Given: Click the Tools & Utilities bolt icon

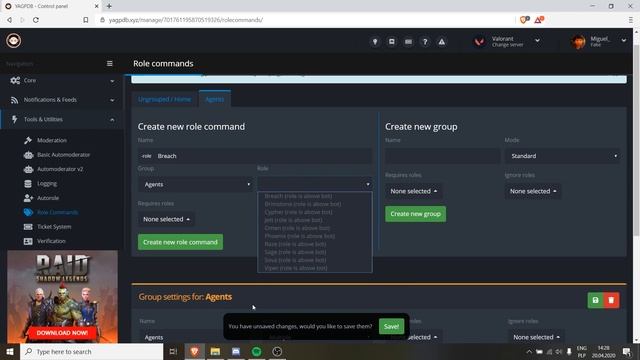Looking at the screenshot, I should point(15,119).
